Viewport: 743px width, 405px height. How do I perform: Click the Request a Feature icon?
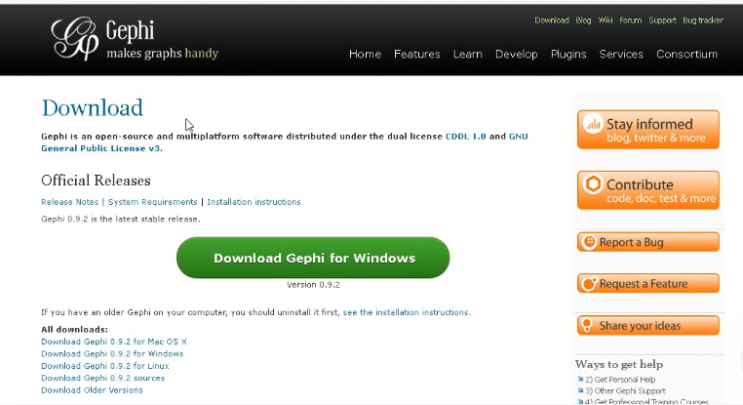589,284
